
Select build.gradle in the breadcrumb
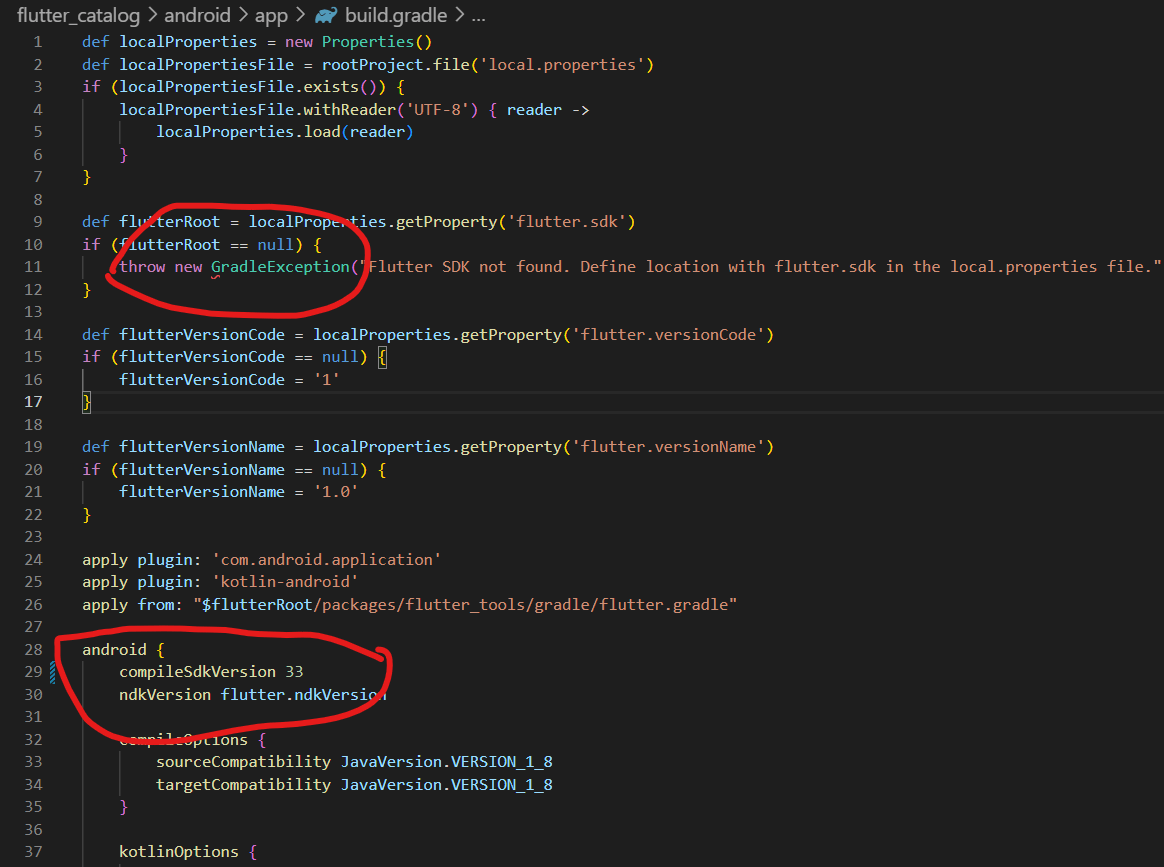click(x=397, y=15)
